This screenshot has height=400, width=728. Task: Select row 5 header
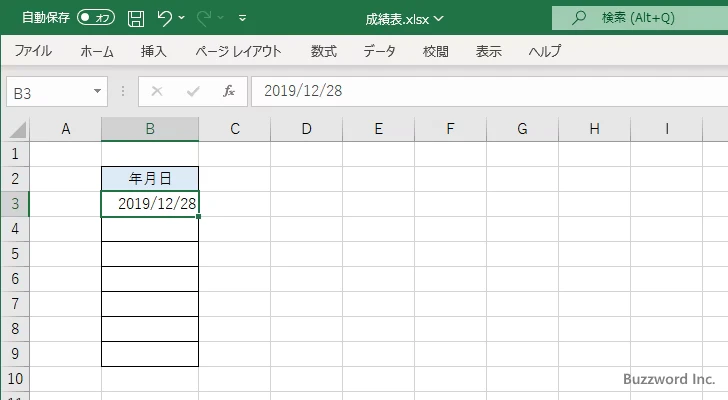[15, 254]
